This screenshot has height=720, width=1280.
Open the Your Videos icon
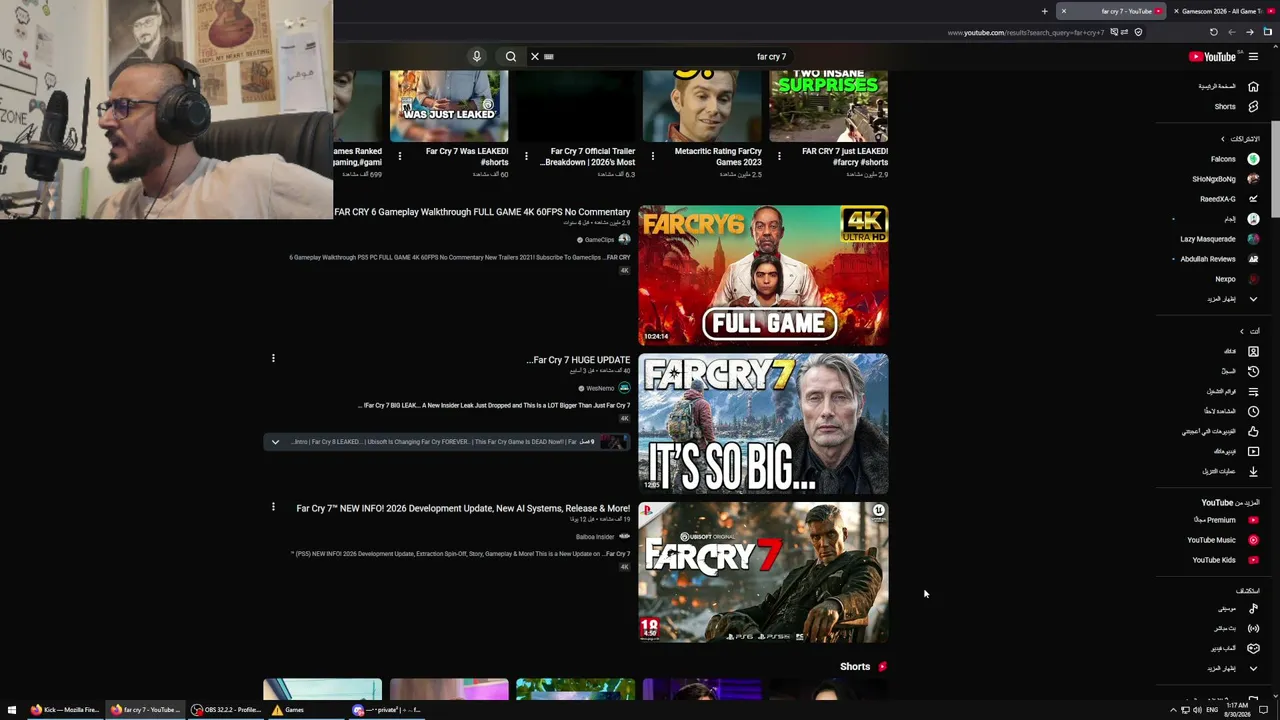pyautogui.click(x=1253, y=451)
